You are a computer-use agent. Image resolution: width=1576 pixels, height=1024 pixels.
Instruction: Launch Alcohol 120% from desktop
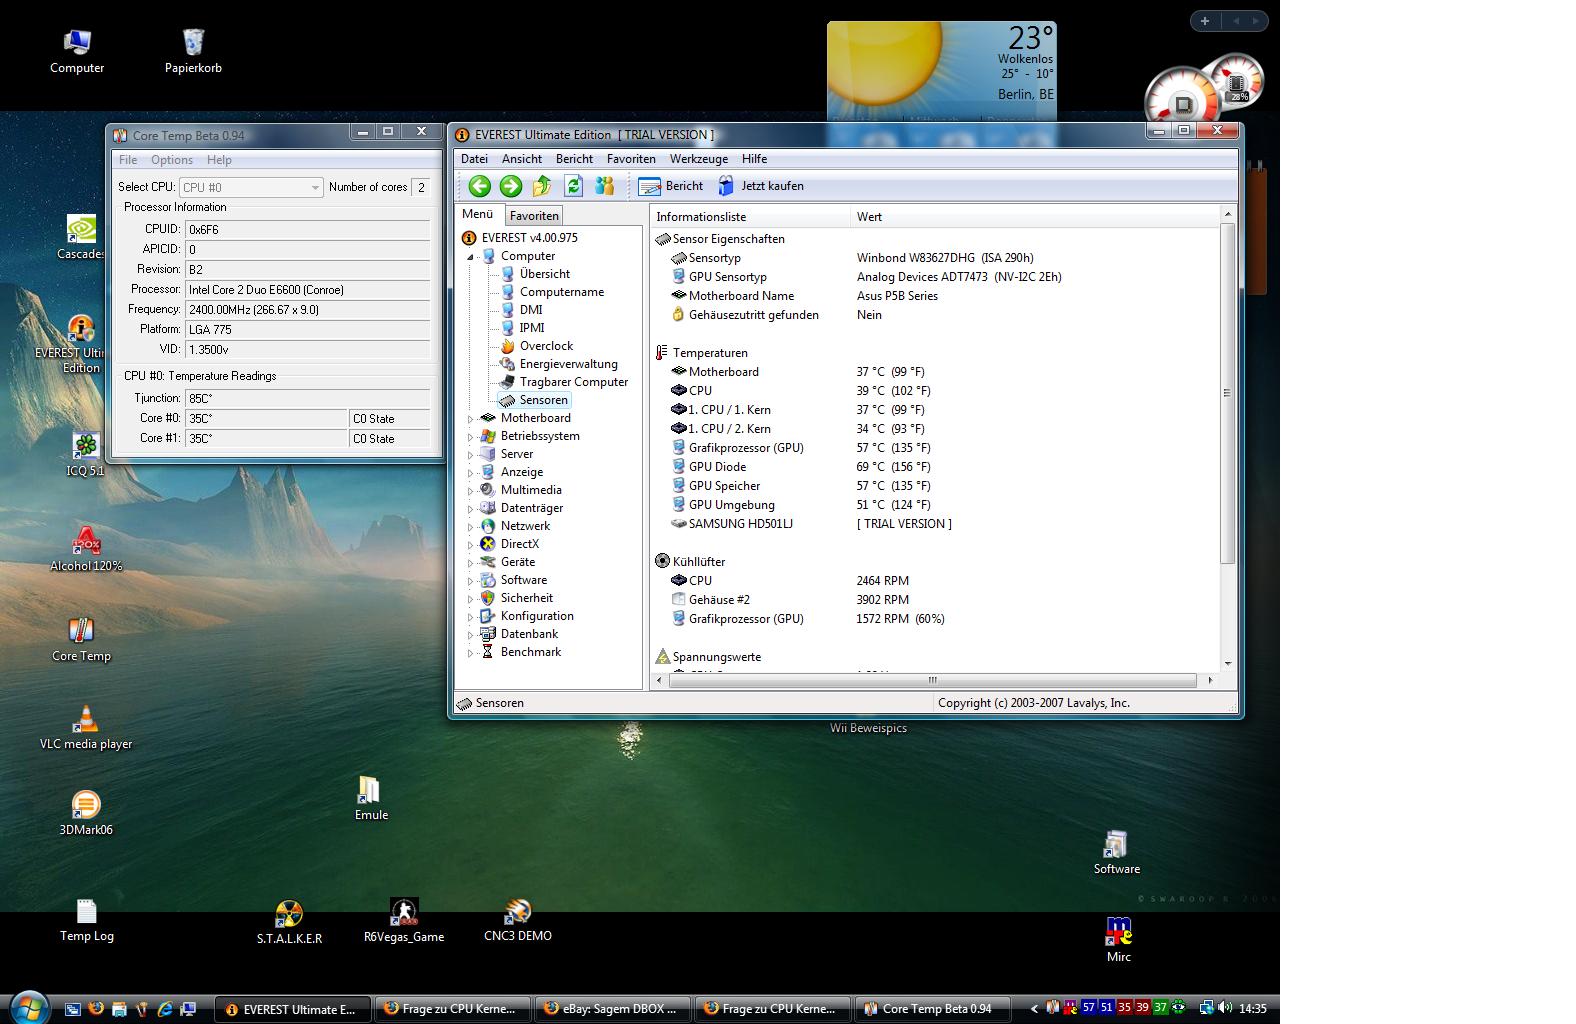tap(86, 549)
